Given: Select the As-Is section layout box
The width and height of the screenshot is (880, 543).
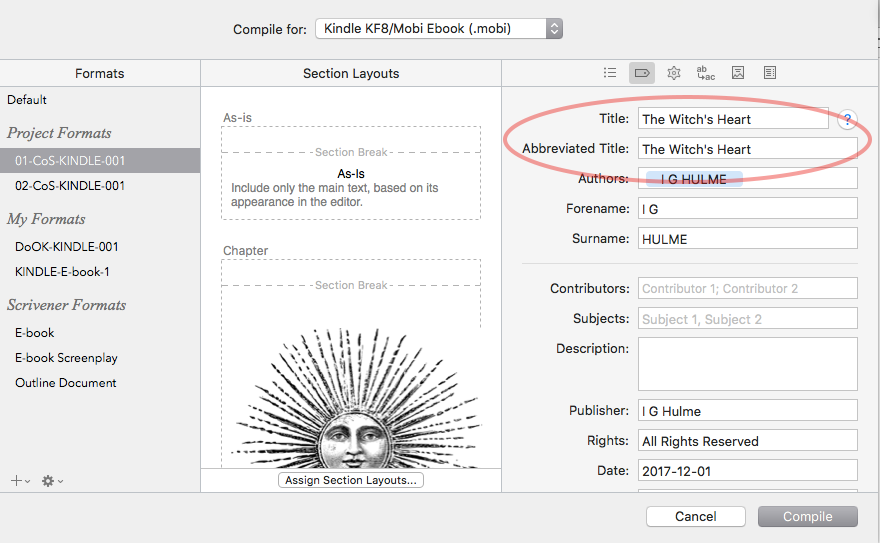Looking at the screenshot, I should (x=351, y=173).
